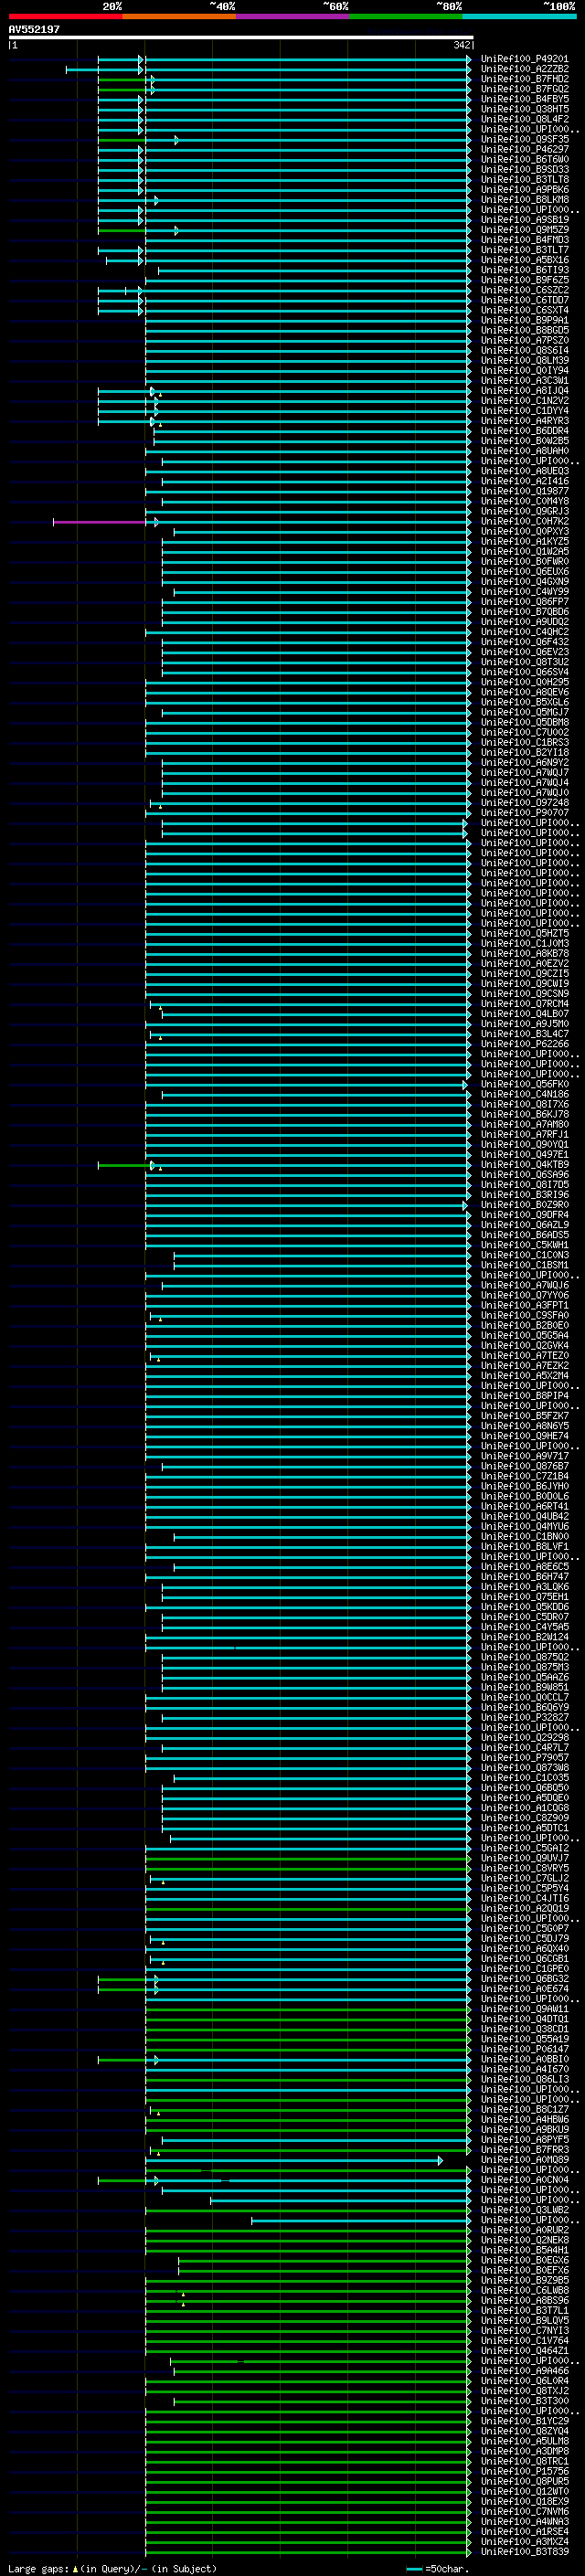This screenshot has height=2576, width=585.
Task: Click the red 20% identity legend segment
Action: point(65,16)
